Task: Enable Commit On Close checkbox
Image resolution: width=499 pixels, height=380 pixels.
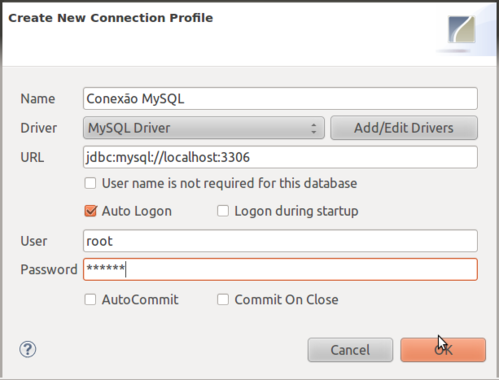Action: 223,299
